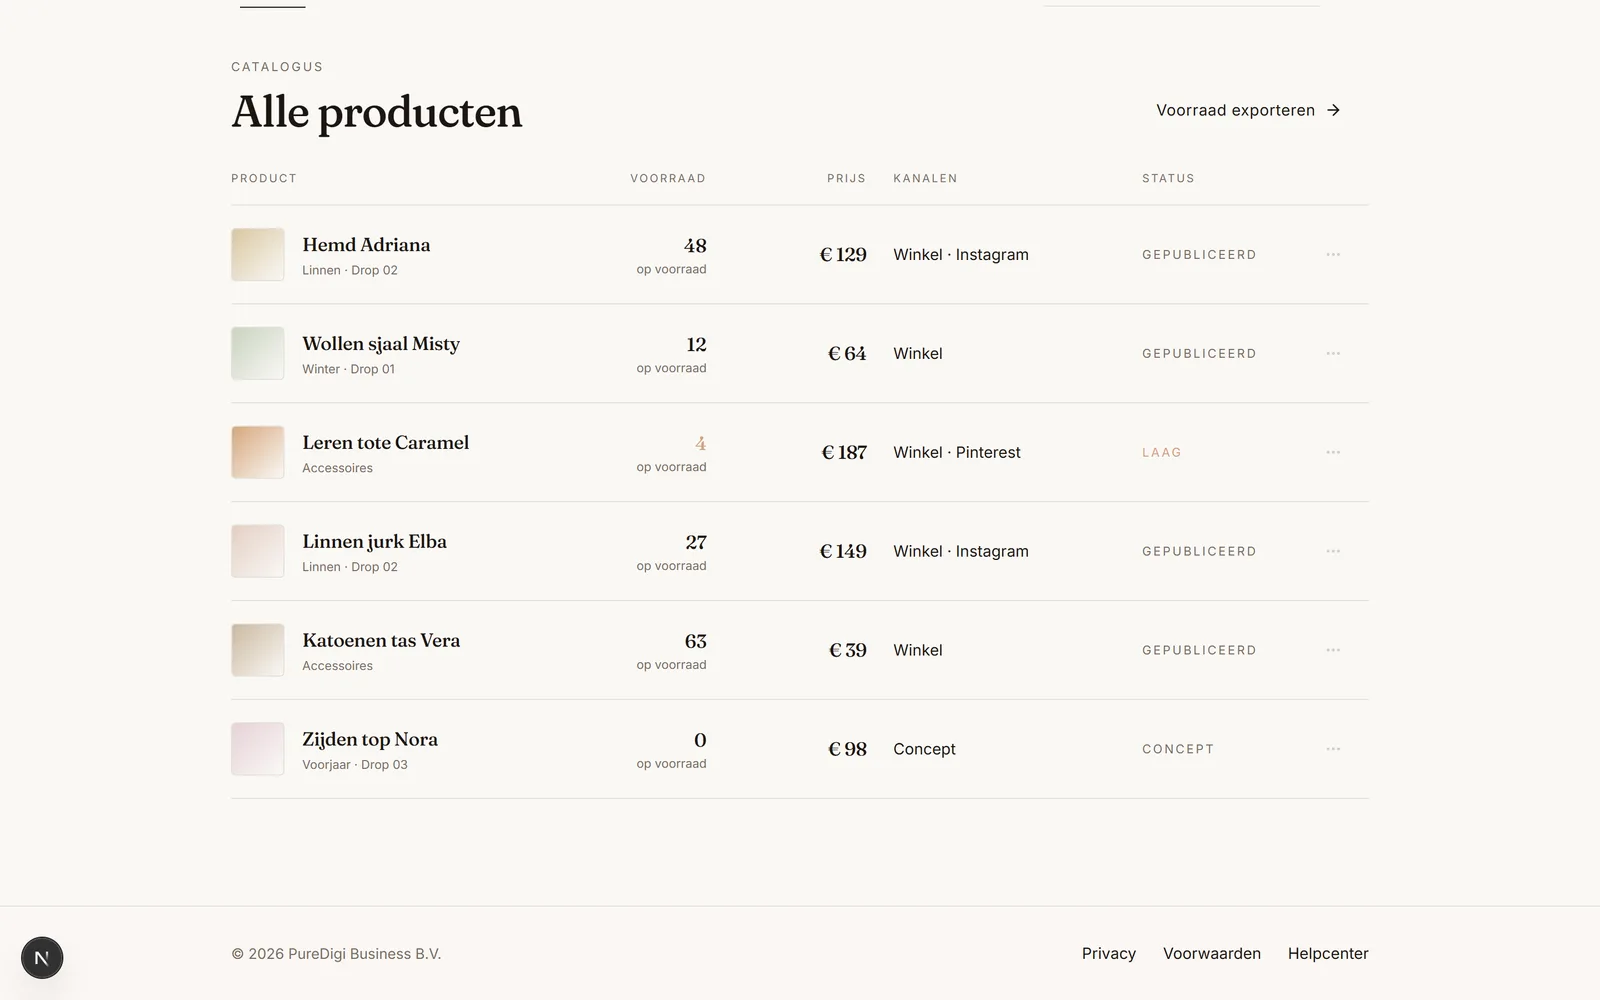Click the € 39 price
The image size is (1600, 1000).
click(848, 650)
